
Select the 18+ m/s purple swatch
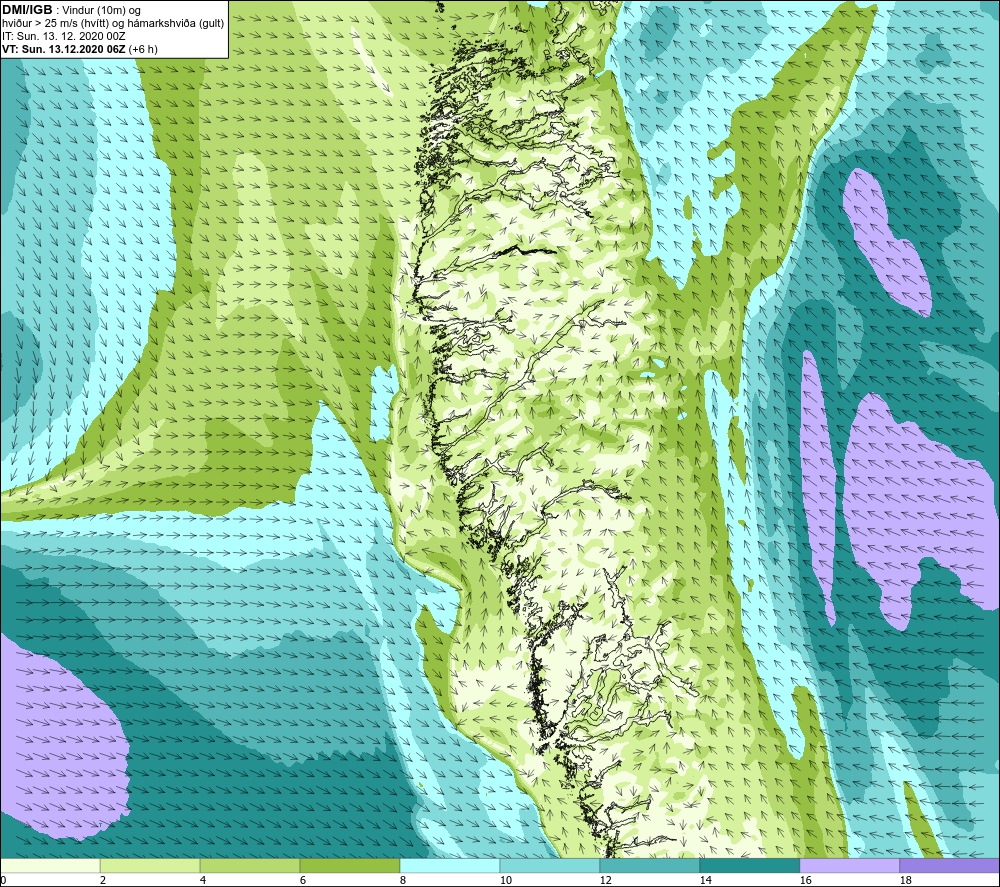coord(950,866)
